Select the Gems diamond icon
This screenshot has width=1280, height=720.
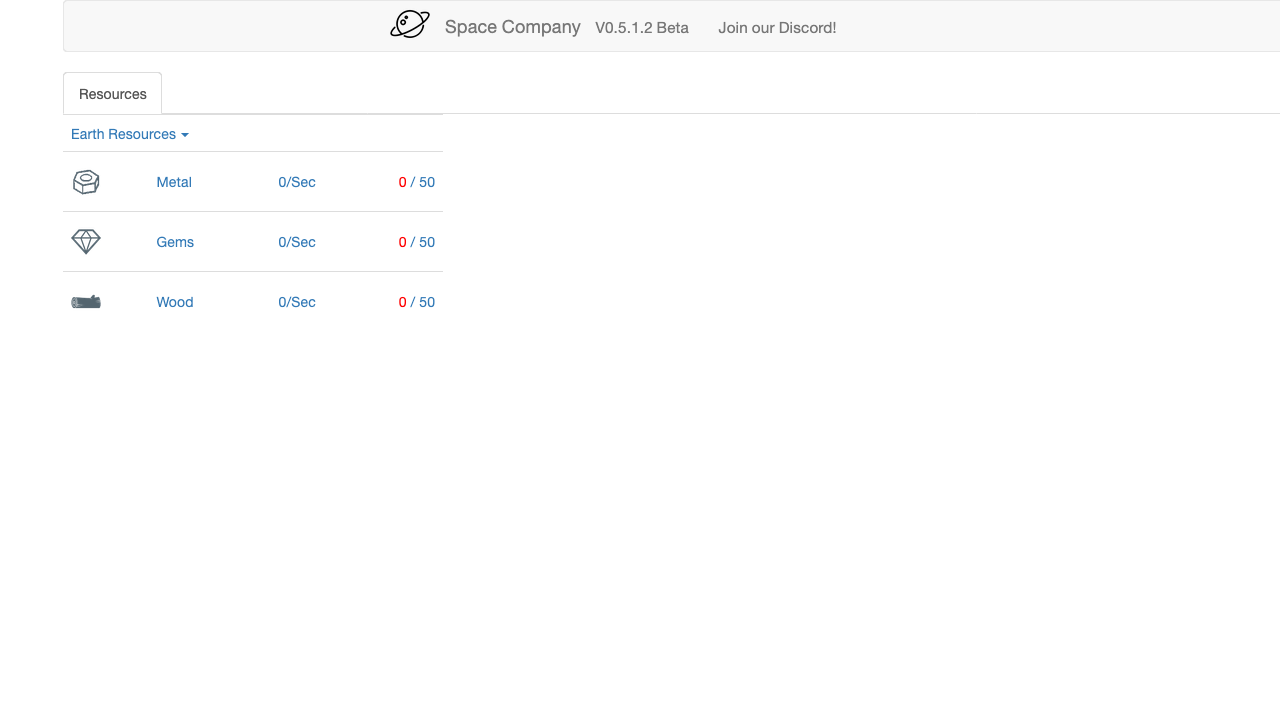(x=86, y=242)
